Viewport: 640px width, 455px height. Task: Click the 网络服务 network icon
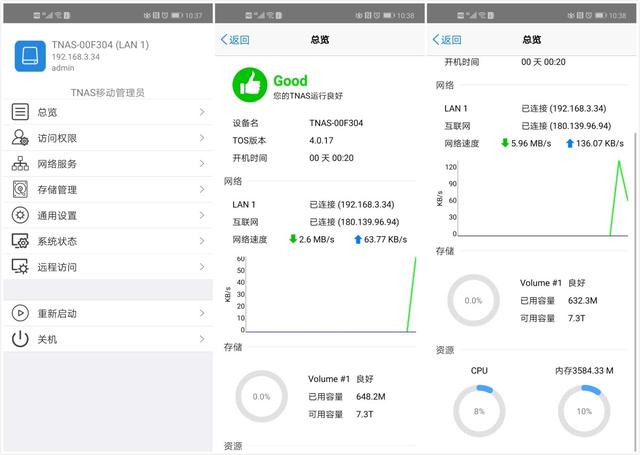pos(20,164)
